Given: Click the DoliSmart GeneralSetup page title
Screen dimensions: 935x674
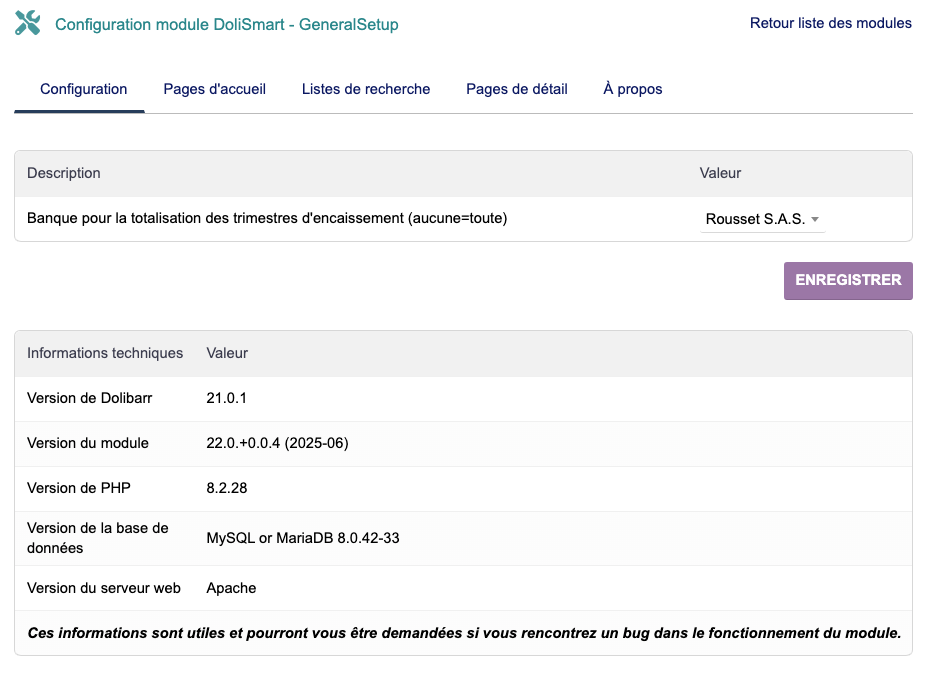Looking at the screenshot, I should pos(226,25).
